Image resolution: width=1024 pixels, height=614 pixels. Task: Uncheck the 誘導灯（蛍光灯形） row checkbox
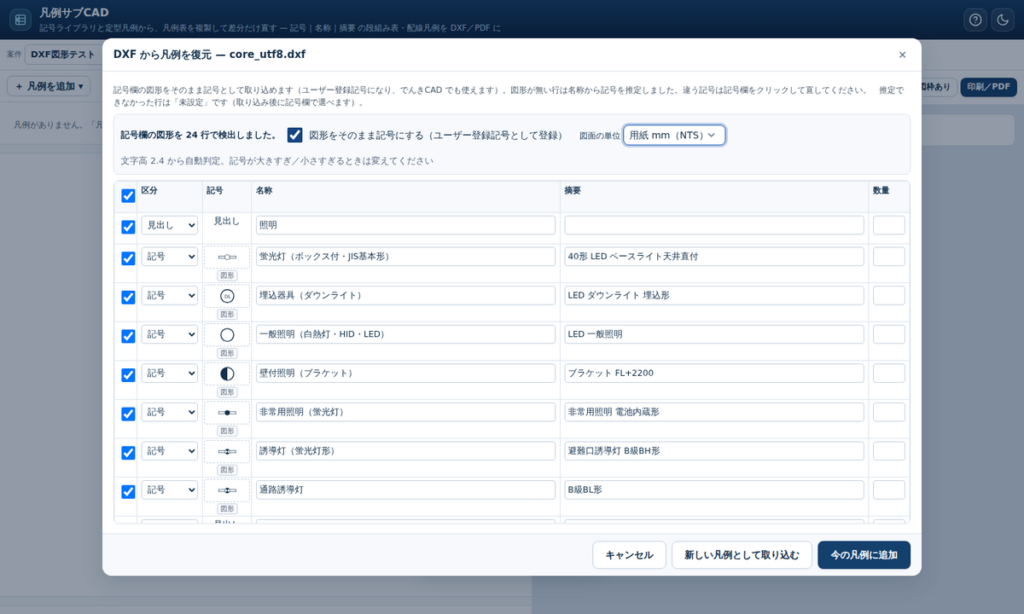(128, 453)
